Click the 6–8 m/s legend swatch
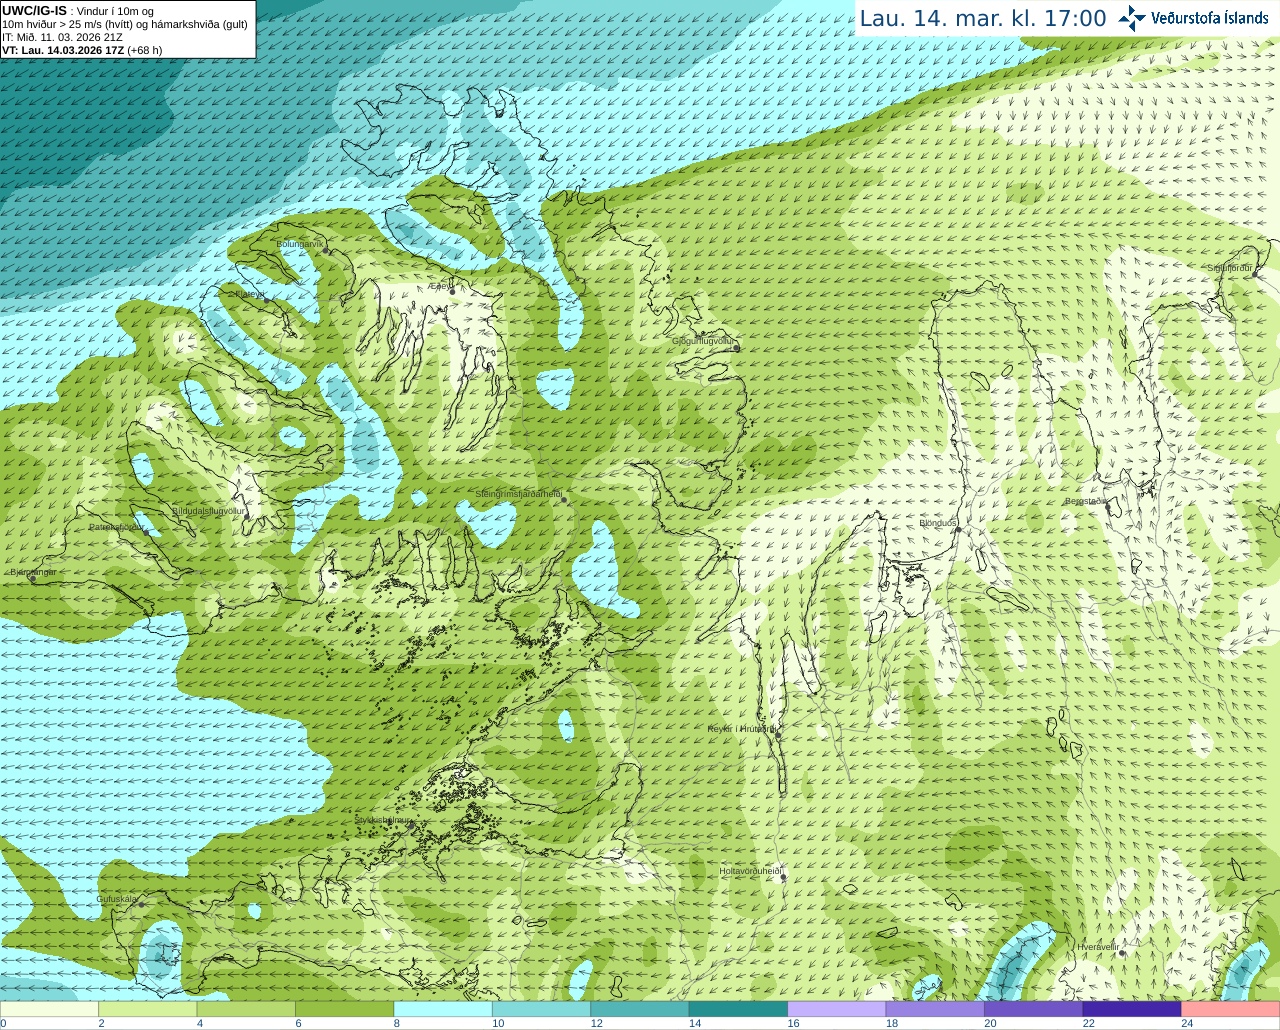Image resolution: width=1280 pixels, height=1030 pixels. pos(344,1009)
